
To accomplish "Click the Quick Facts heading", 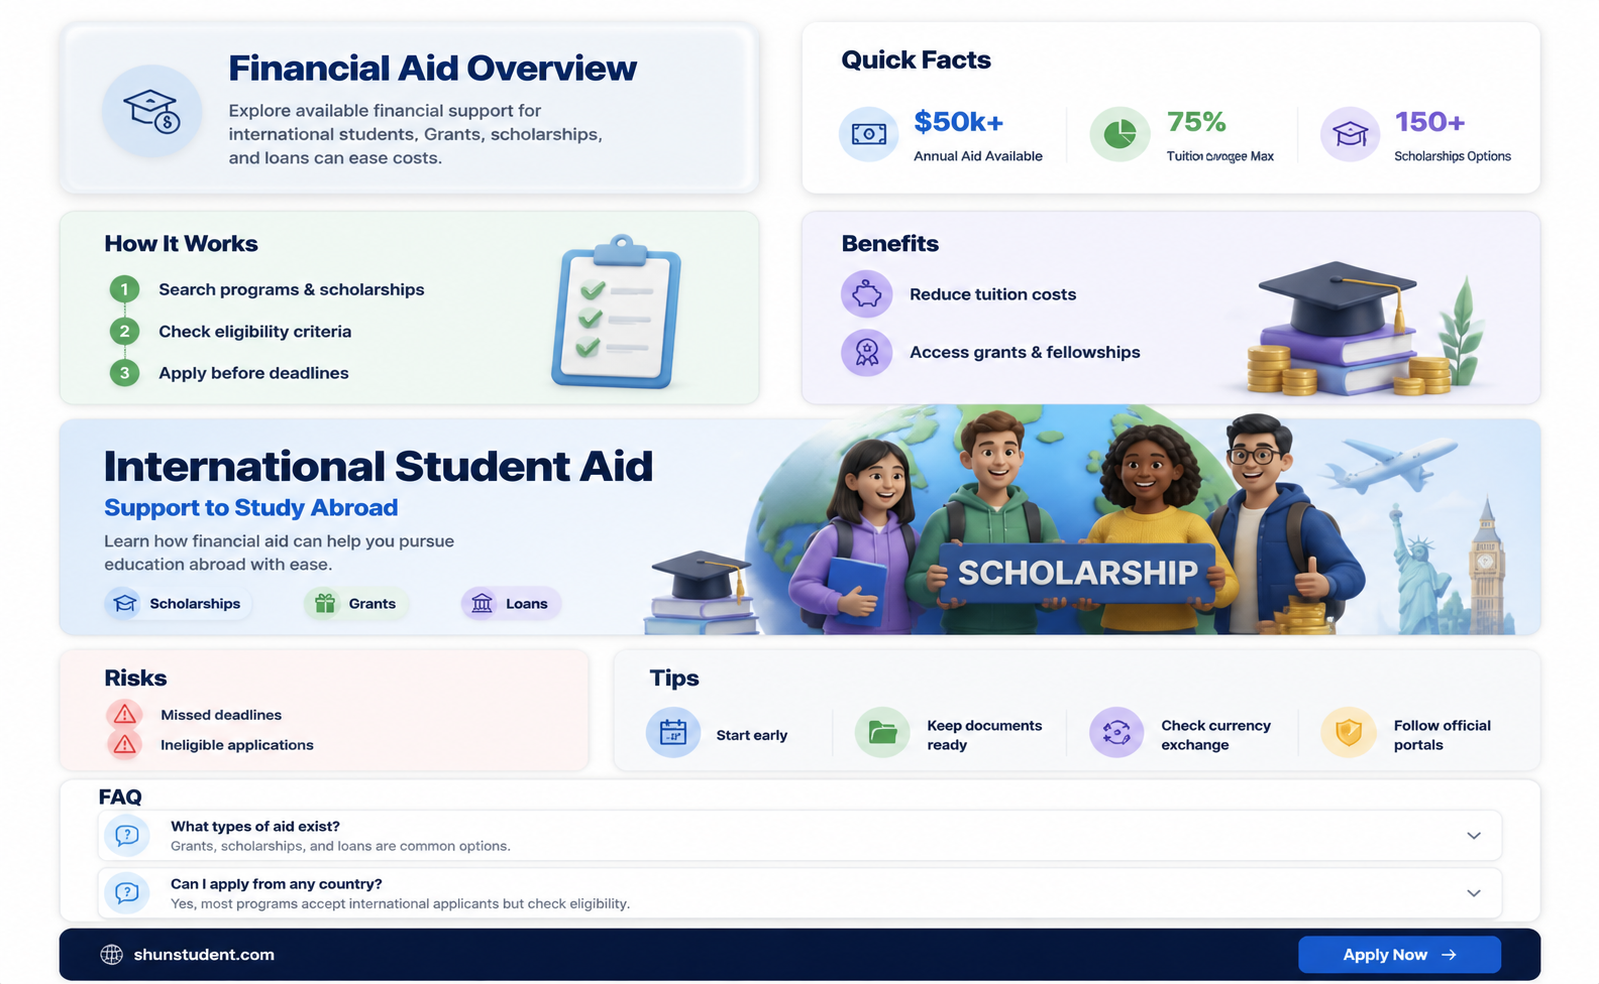I will (x=916, y=60).
